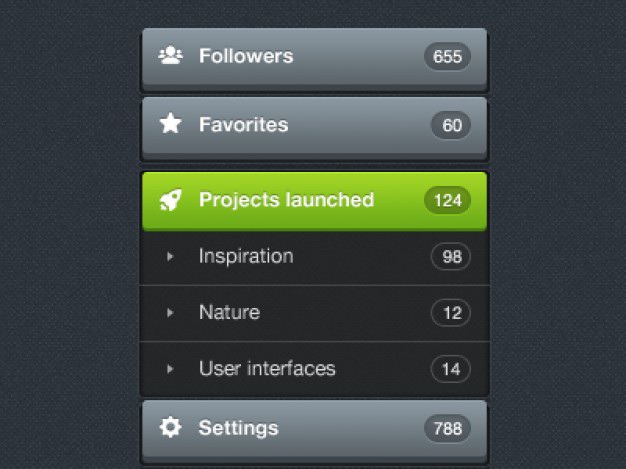Click the 788 badge on Settings
The width and height of the screenshot is (626, 469).
tap(447, 429)
